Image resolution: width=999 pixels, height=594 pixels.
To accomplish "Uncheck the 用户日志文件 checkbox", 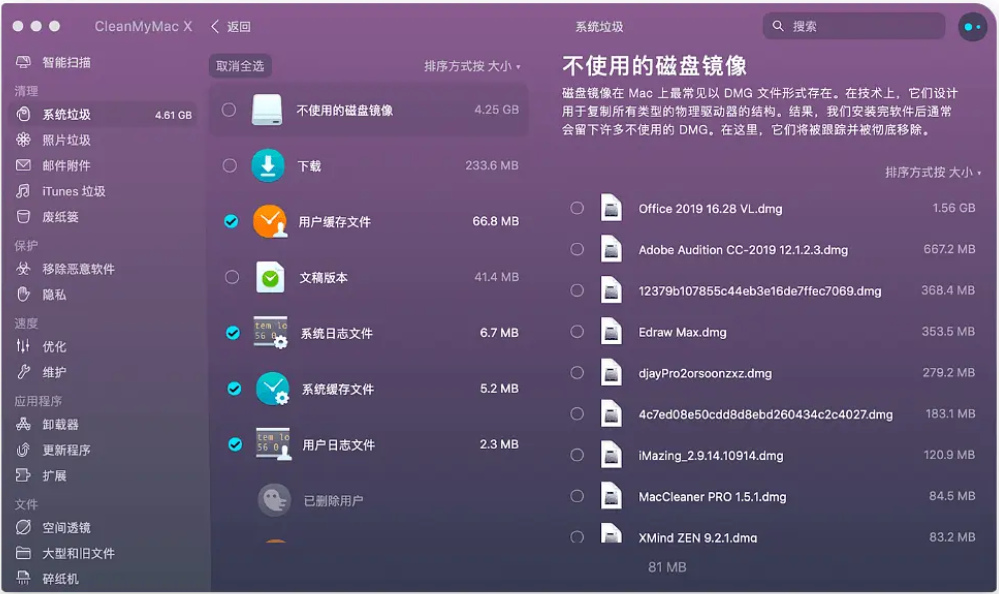I will (x=235, y=444).
